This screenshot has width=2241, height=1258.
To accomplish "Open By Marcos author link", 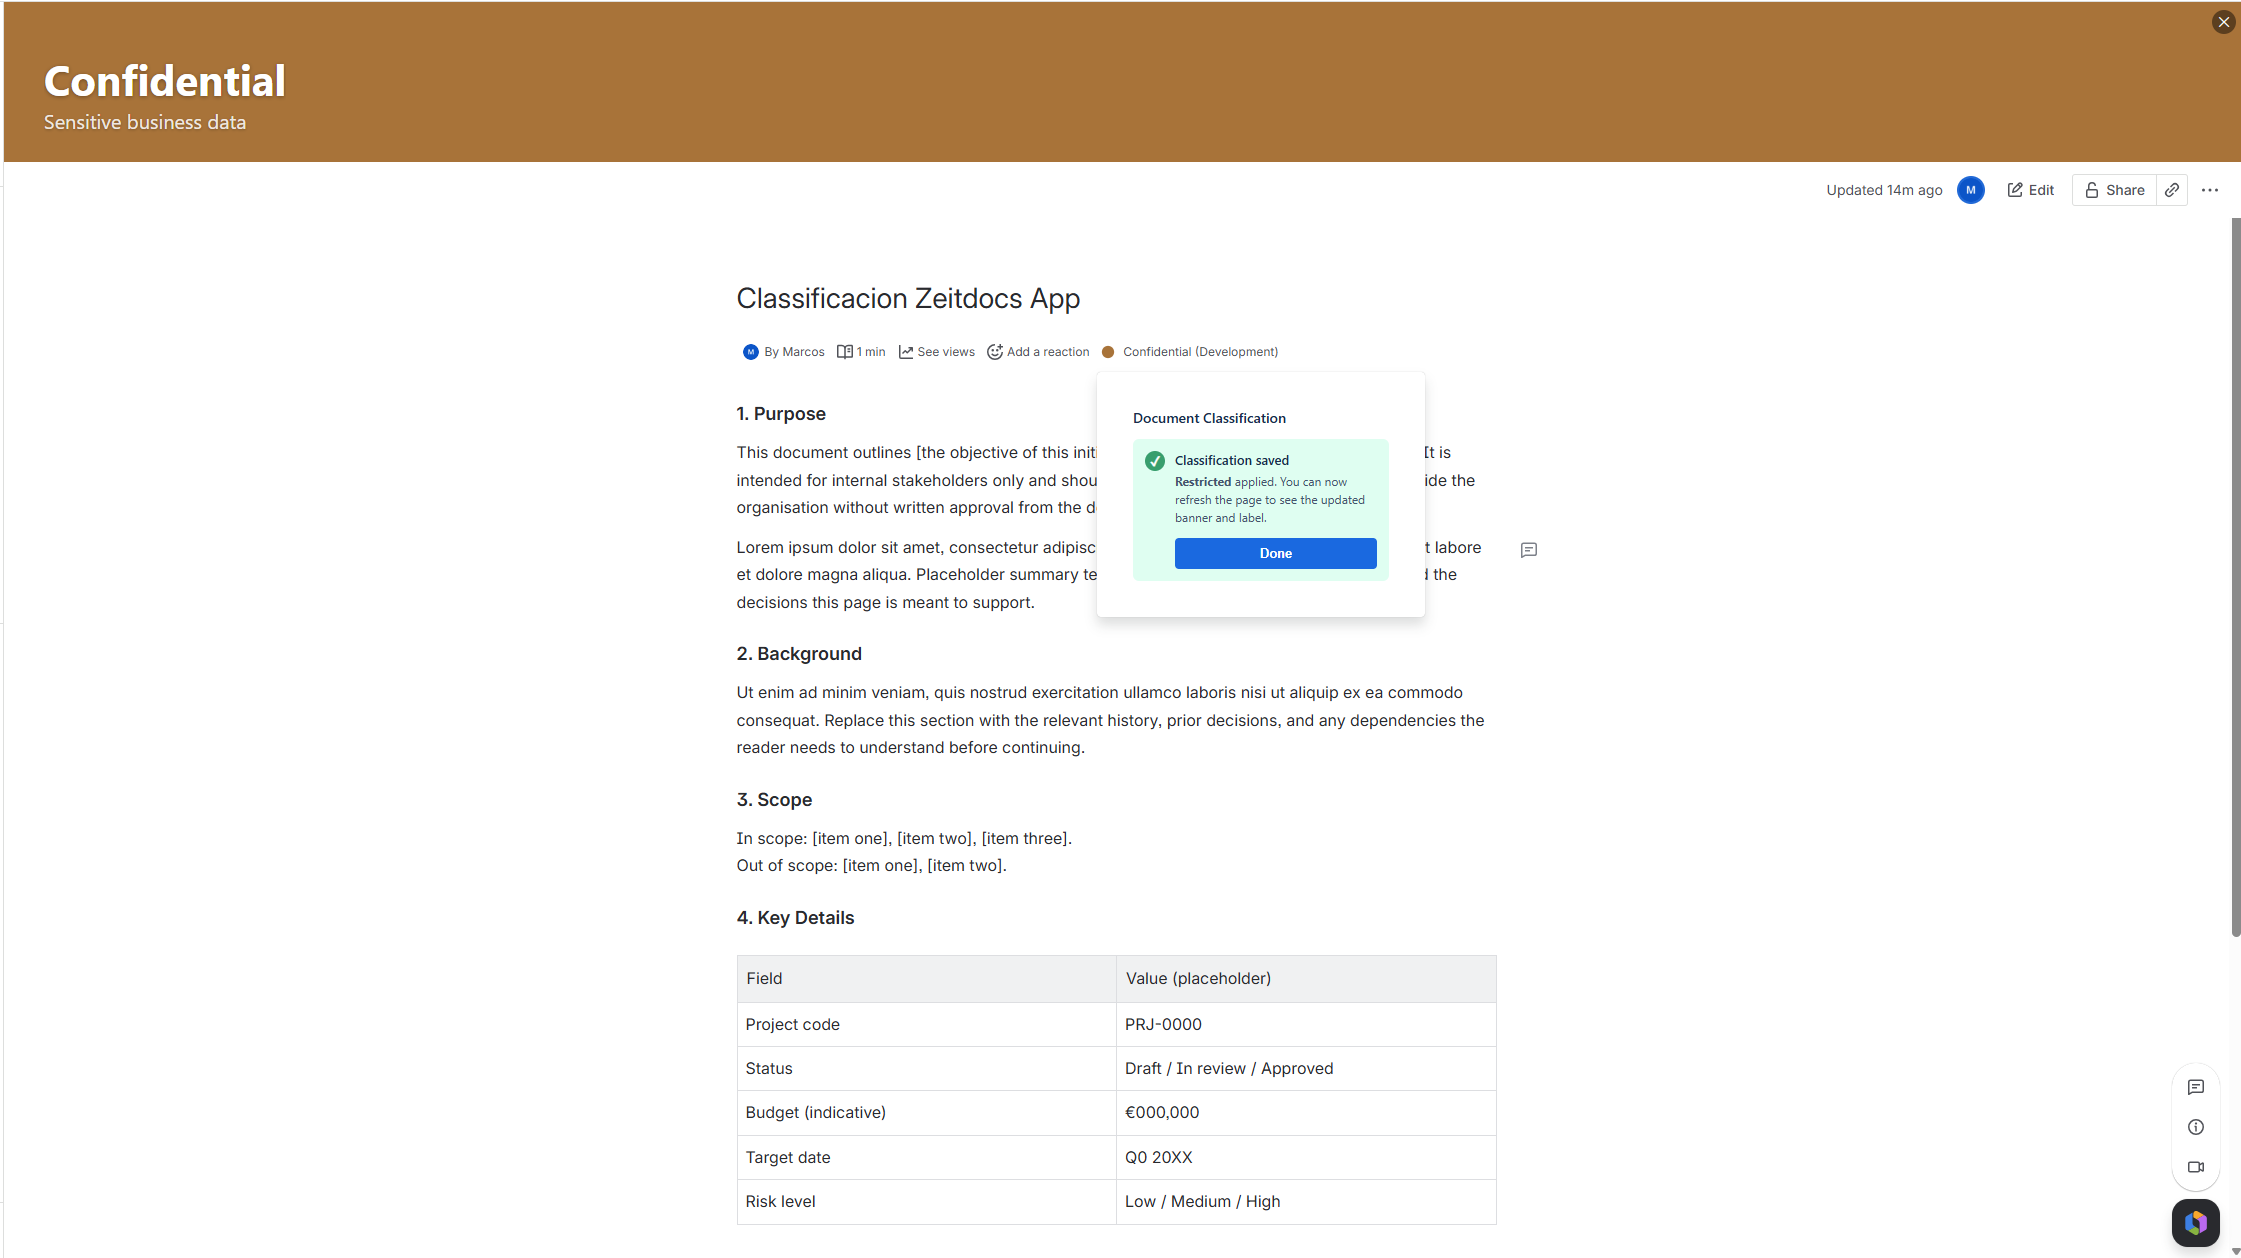I will [794, 352].
